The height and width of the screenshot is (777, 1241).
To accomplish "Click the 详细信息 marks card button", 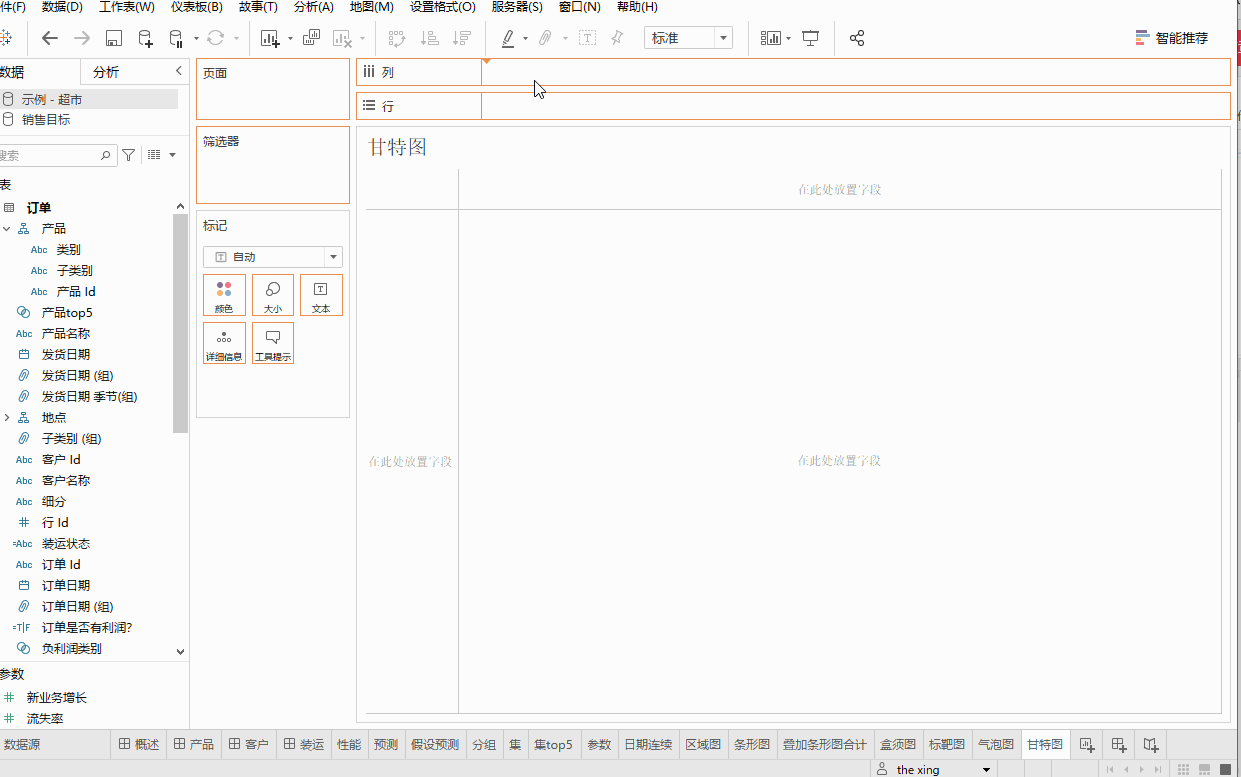I will pos(224,343).
